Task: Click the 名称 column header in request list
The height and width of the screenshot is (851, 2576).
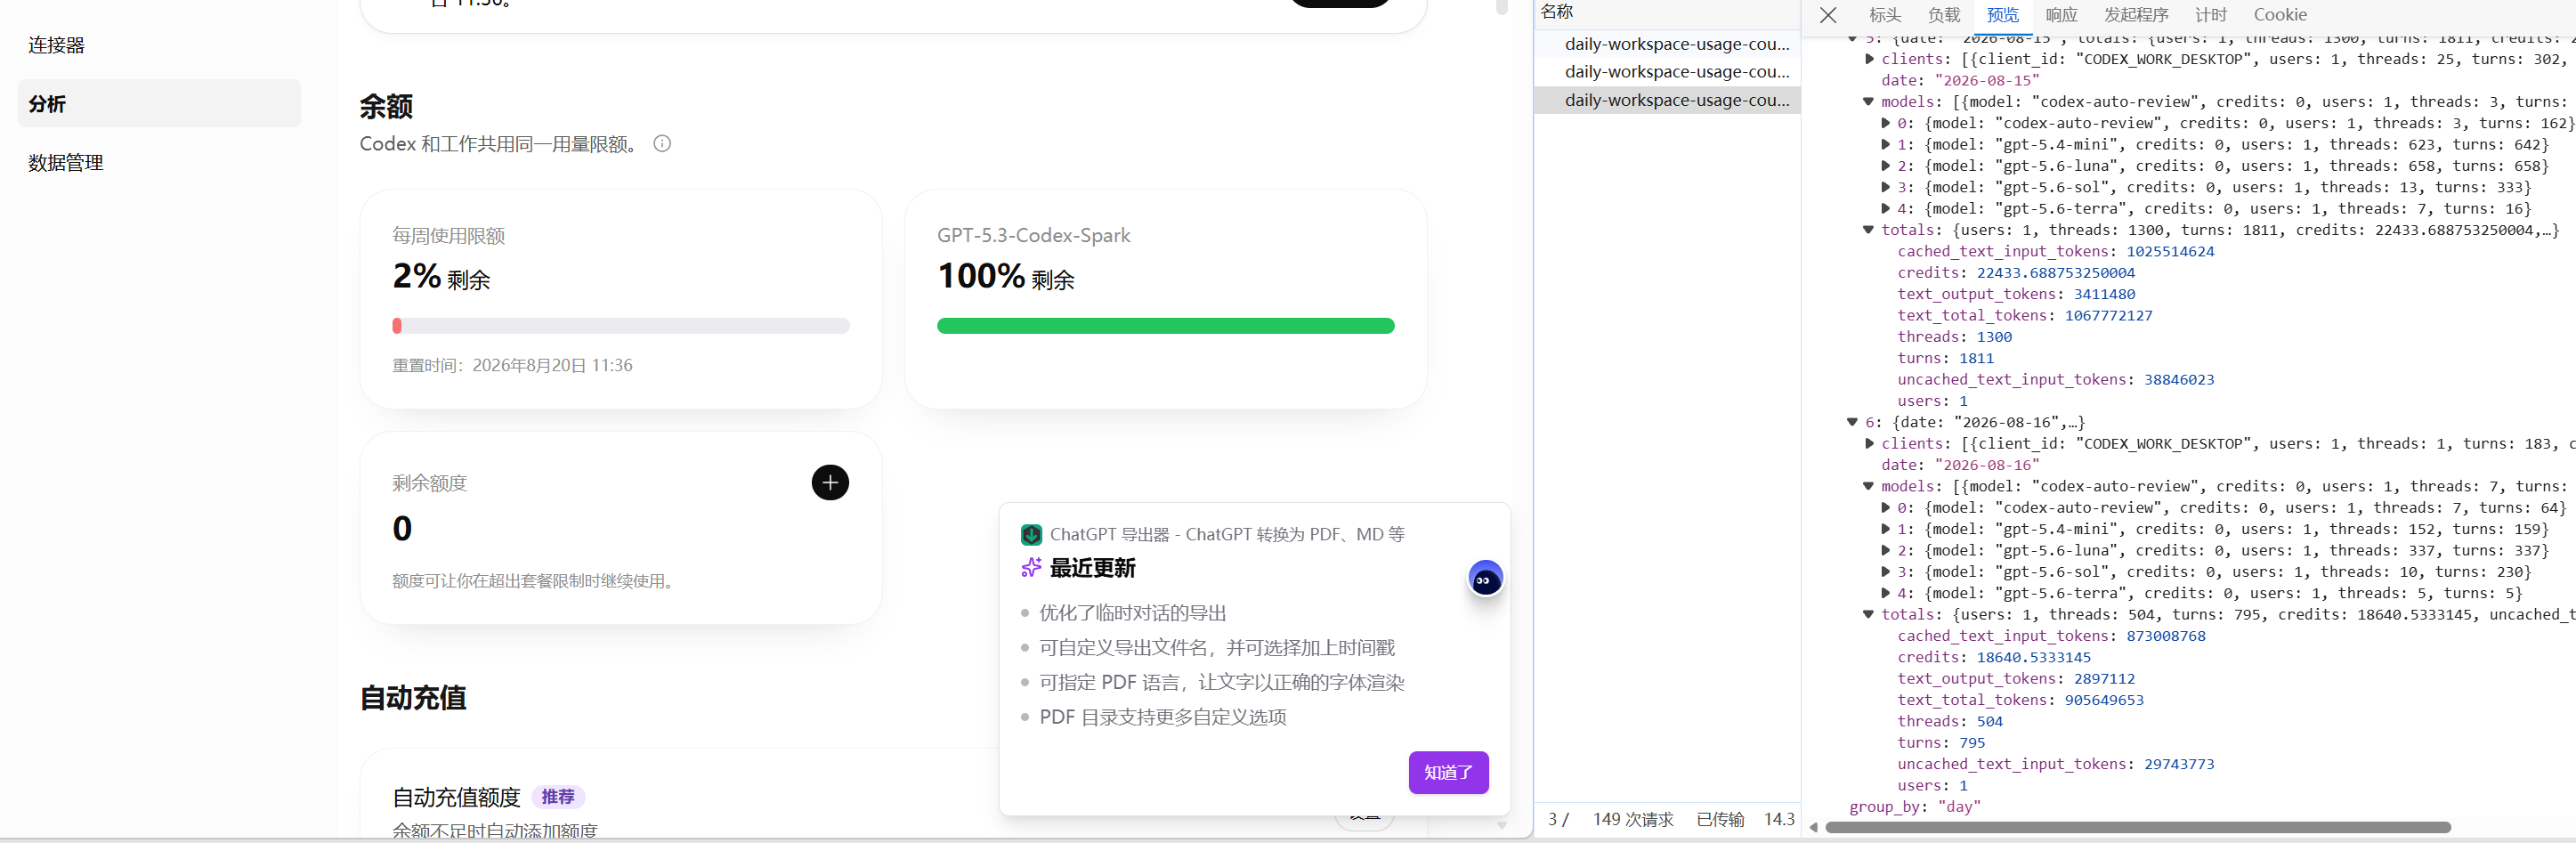Action: 1556,12
